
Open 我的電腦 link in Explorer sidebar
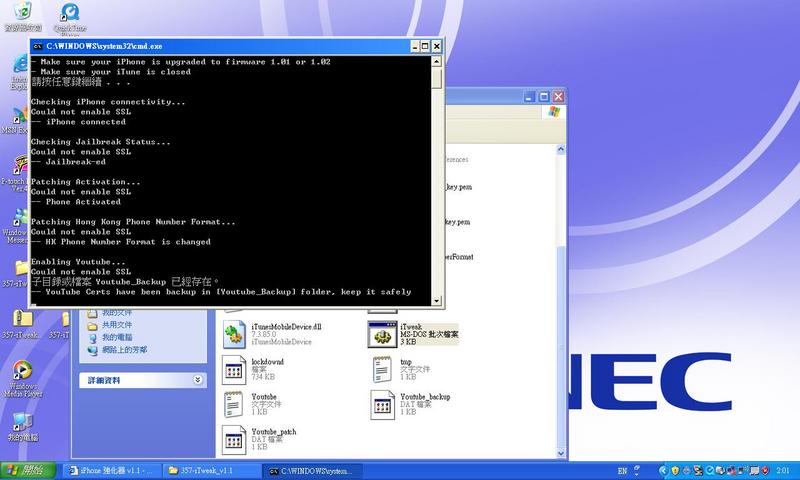click(117, 337)
